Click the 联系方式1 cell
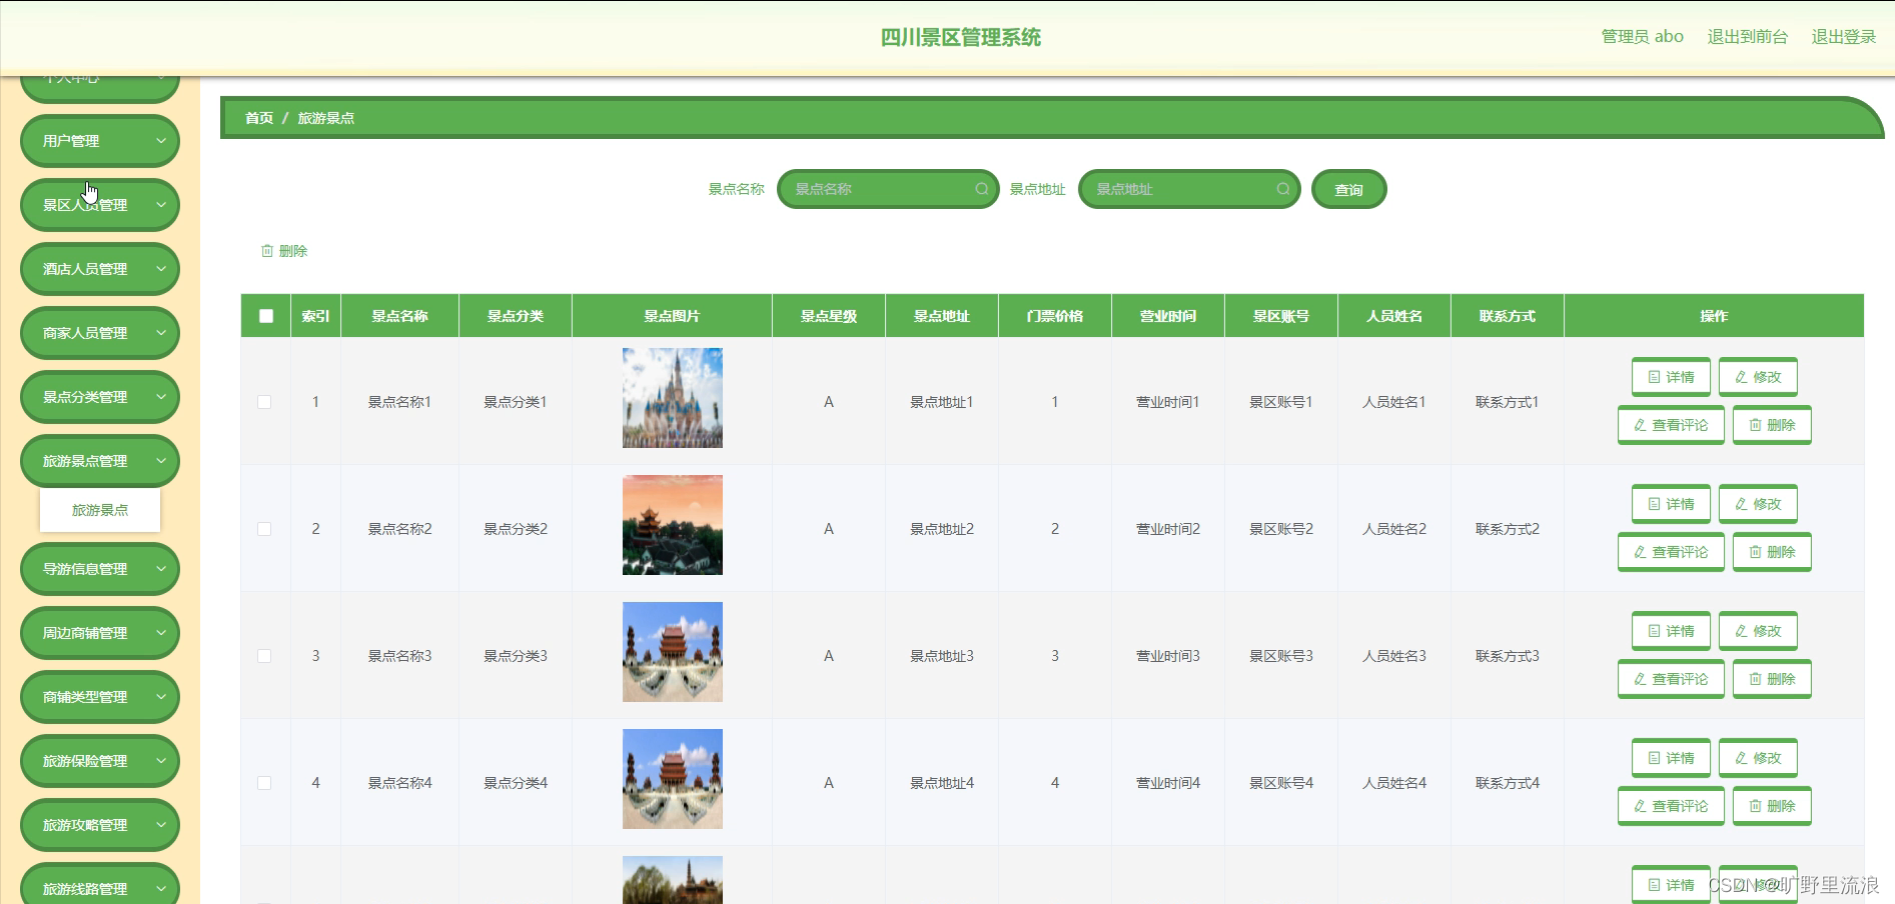The height and width of the screenshot is (904, 1895). [1507, 402]
